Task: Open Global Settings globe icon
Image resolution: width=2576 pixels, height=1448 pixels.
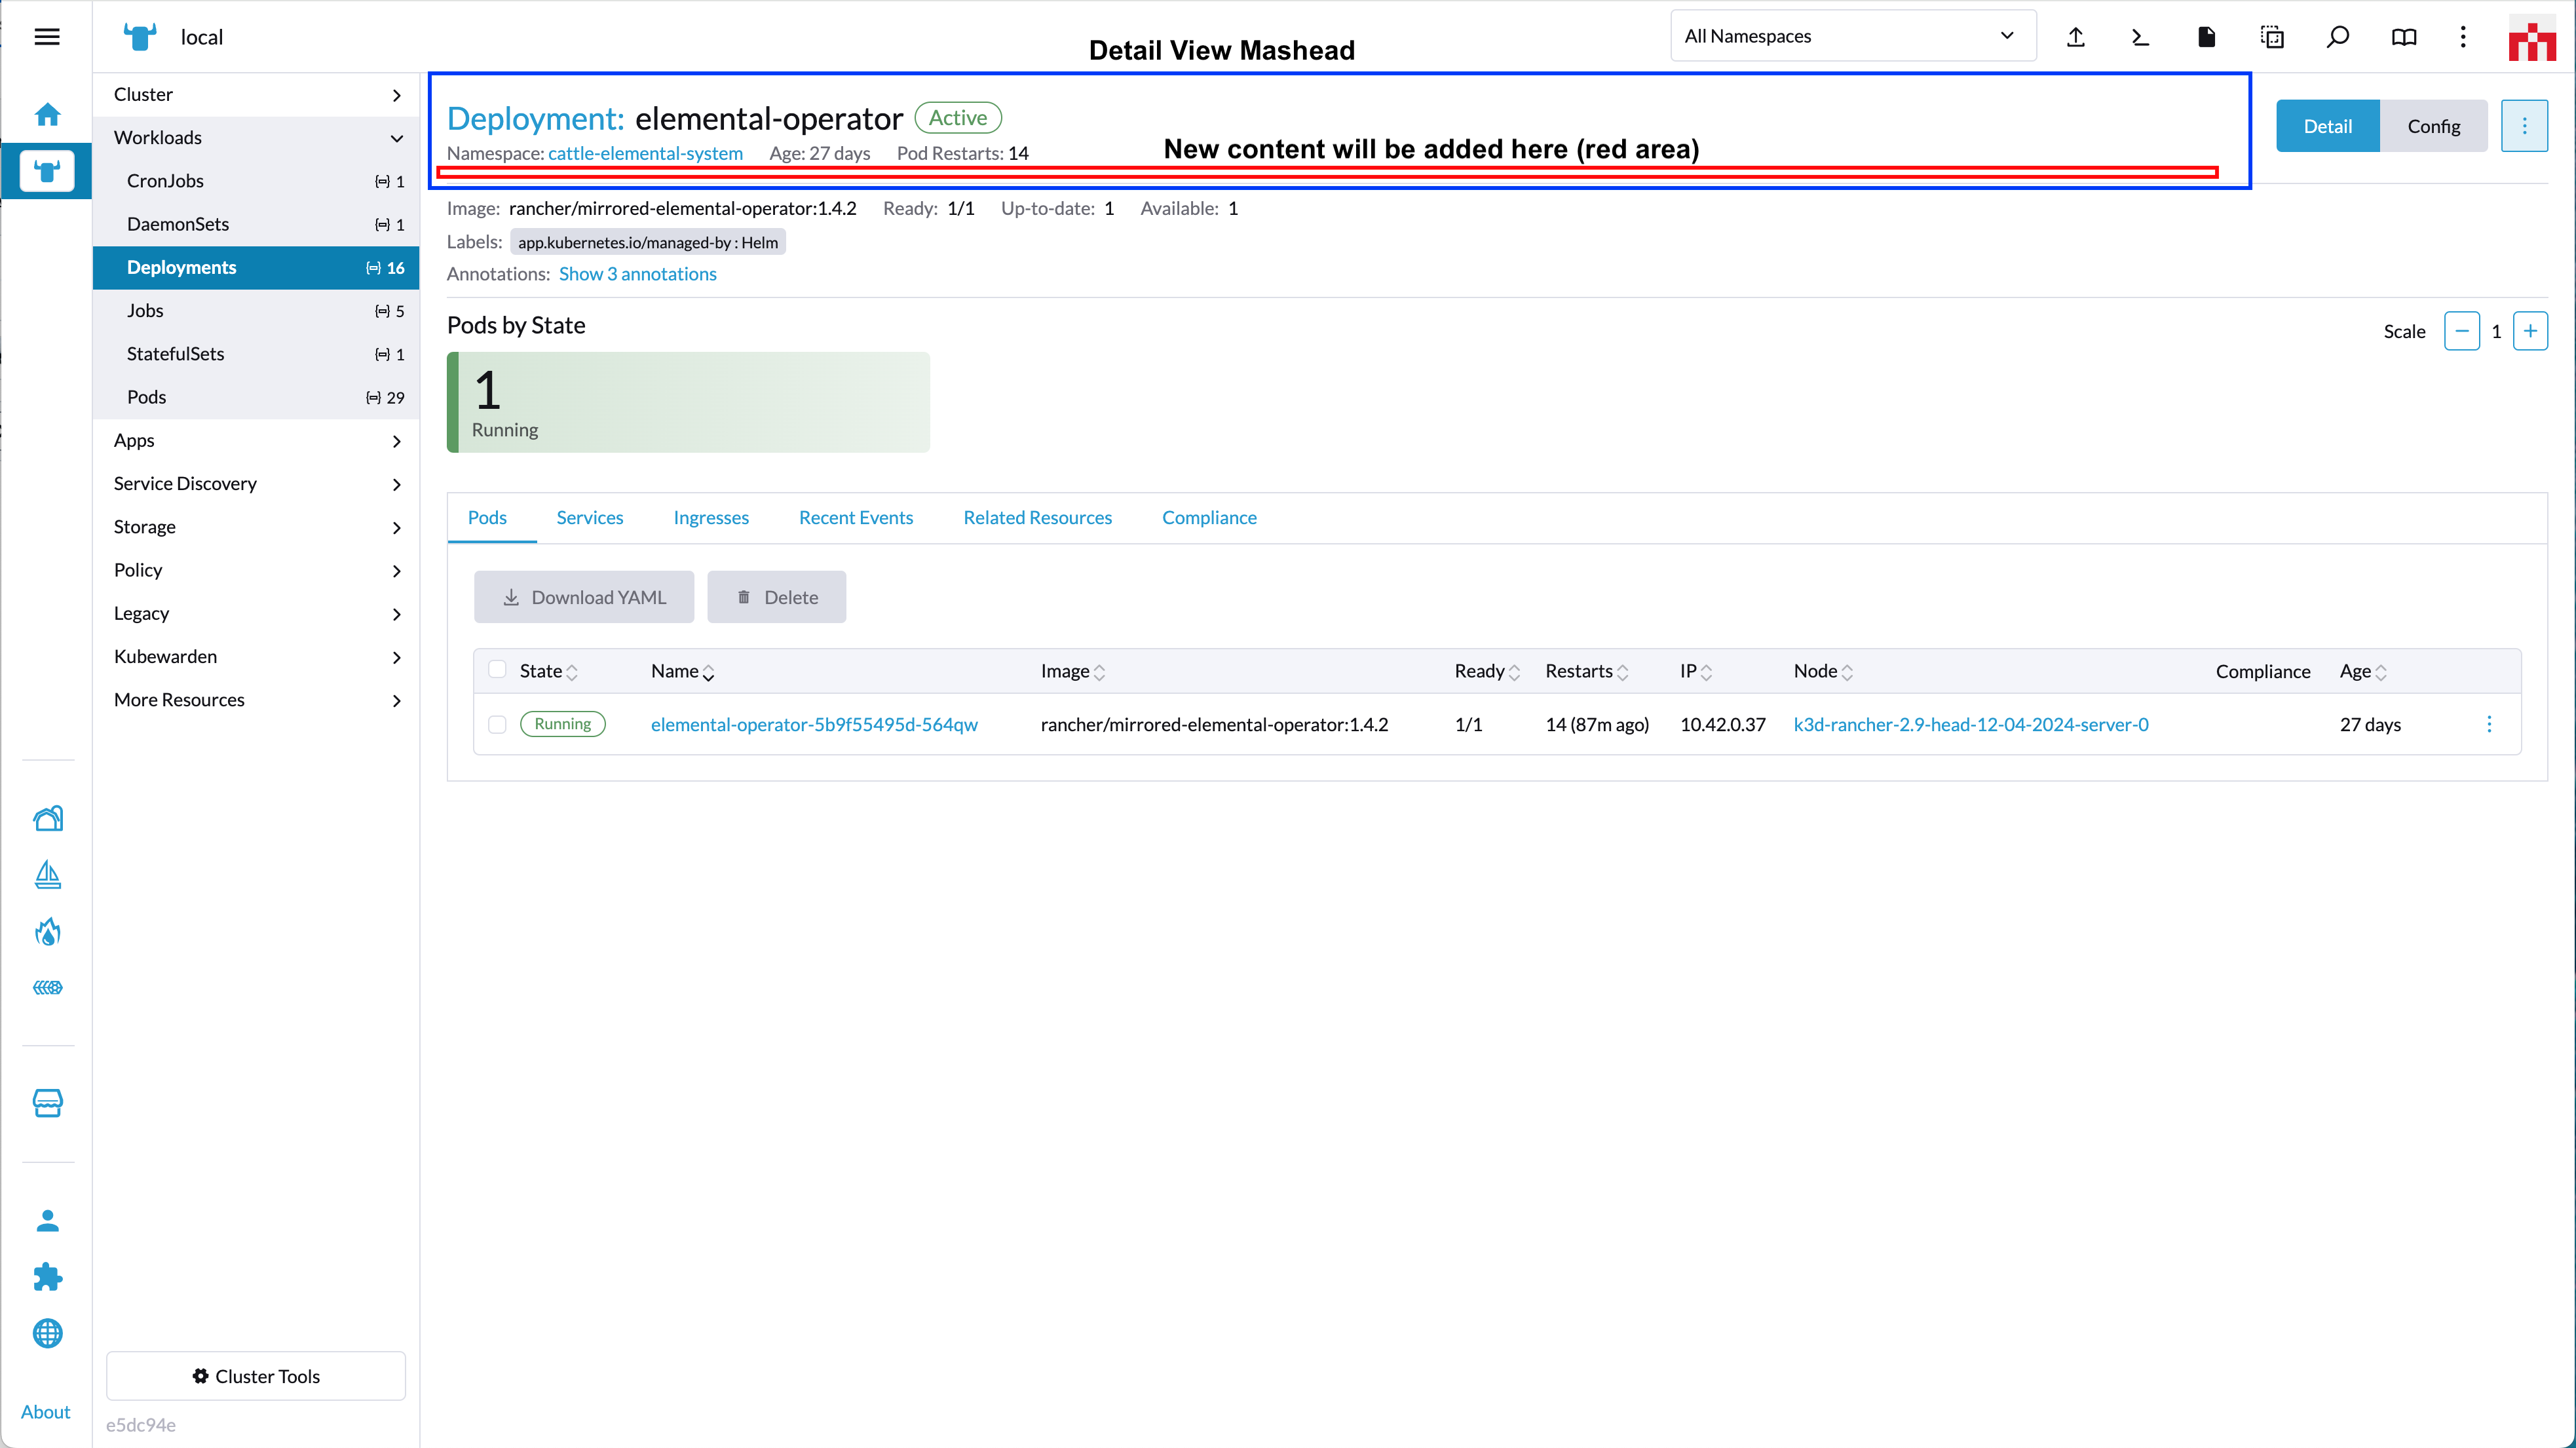Action: [47, 1333]
